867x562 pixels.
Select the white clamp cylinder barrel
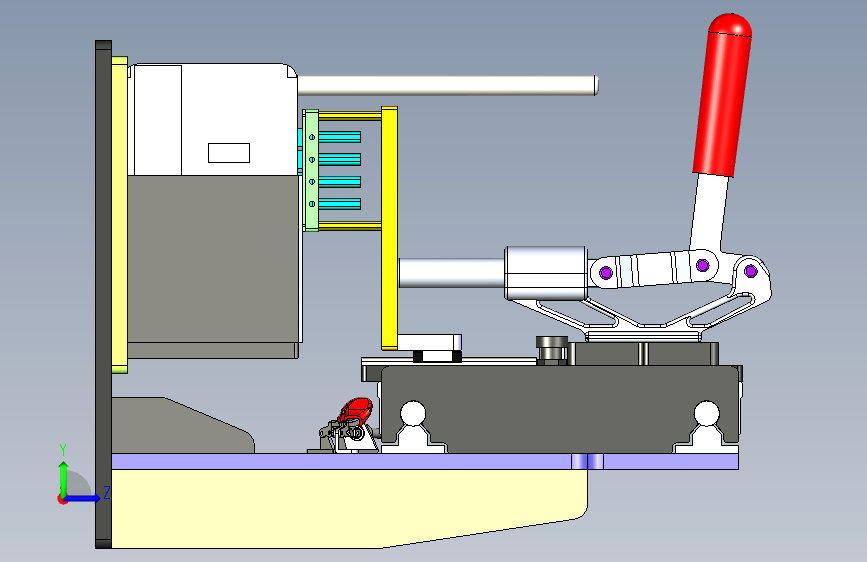click(x=546, y=273)
